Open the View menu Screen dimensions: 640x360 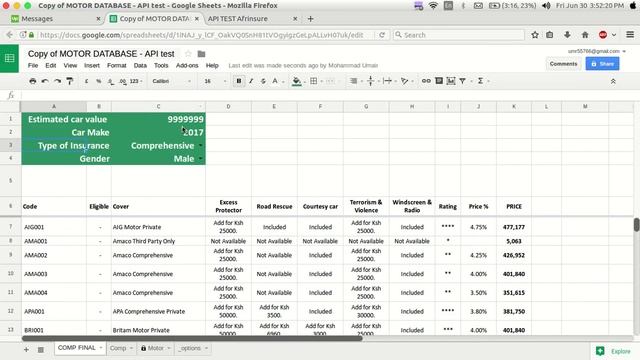tap(70, 65)
